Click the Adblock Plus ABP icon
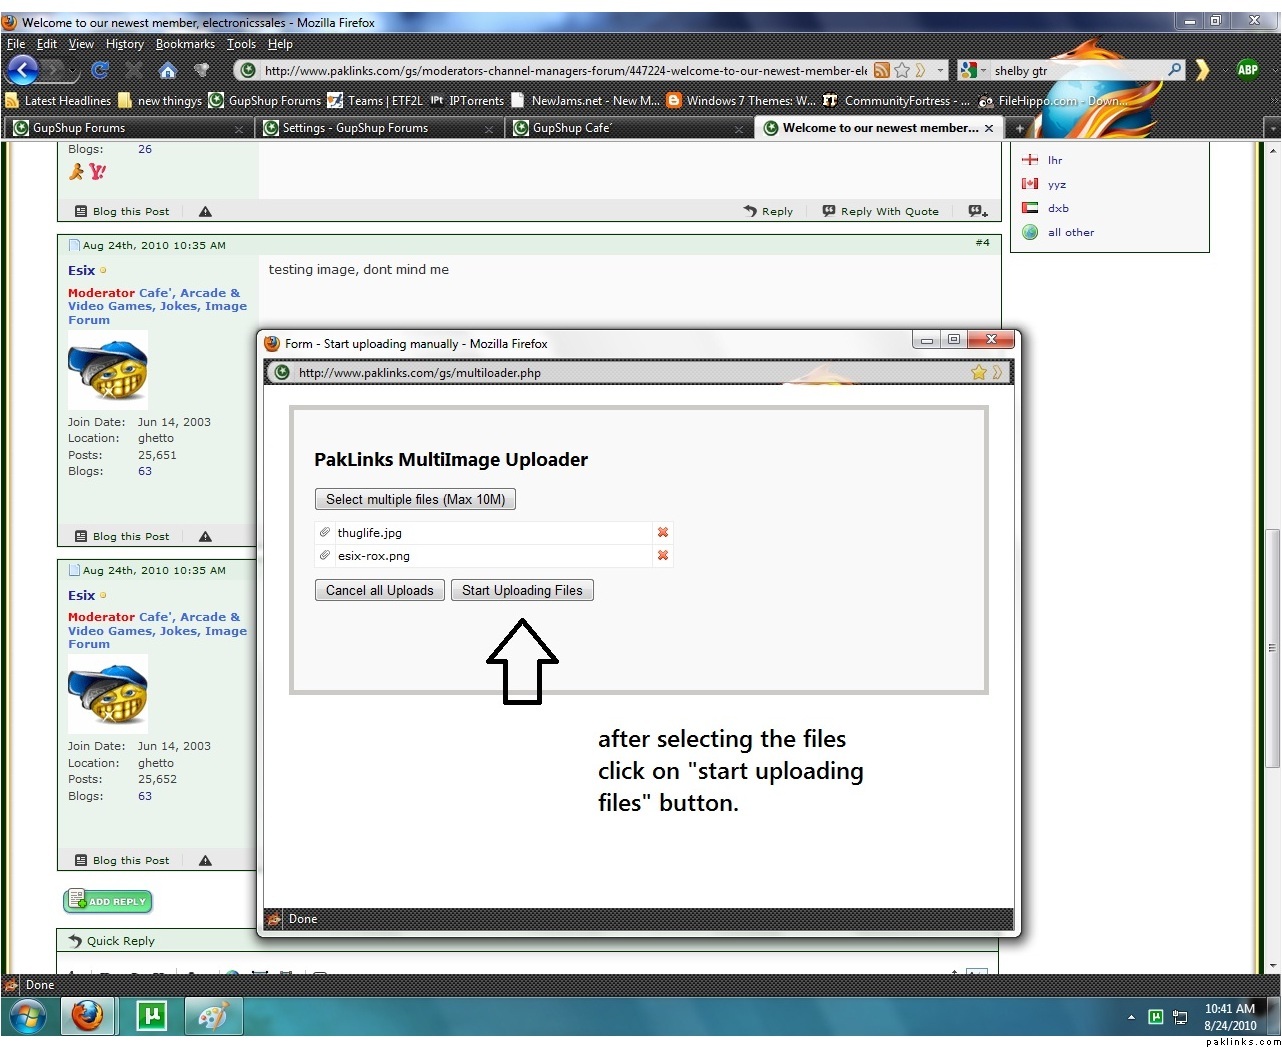The image size is (1282, 1048). [1247, 69]
